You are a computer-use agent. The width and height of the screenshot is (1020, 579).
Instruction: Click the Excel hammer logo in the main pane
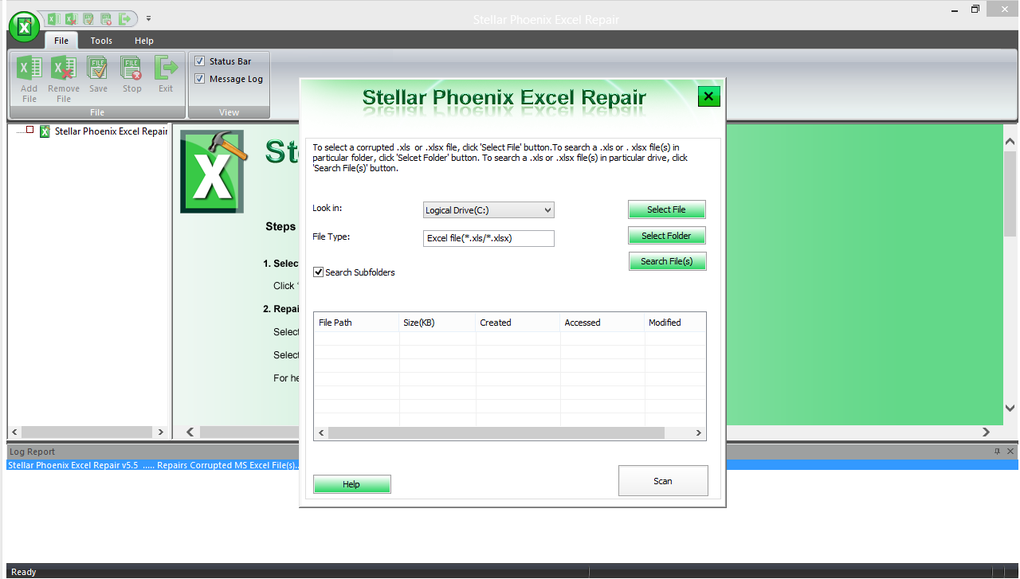click(213, 170)
